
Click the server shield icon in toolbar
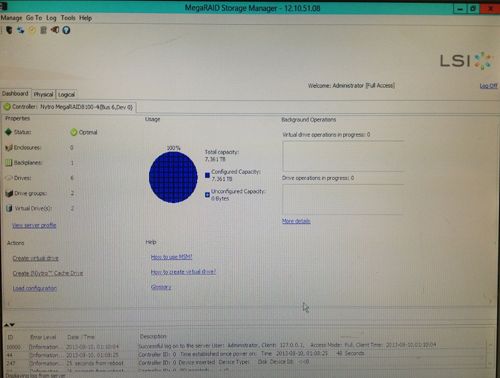coord(9,30)
